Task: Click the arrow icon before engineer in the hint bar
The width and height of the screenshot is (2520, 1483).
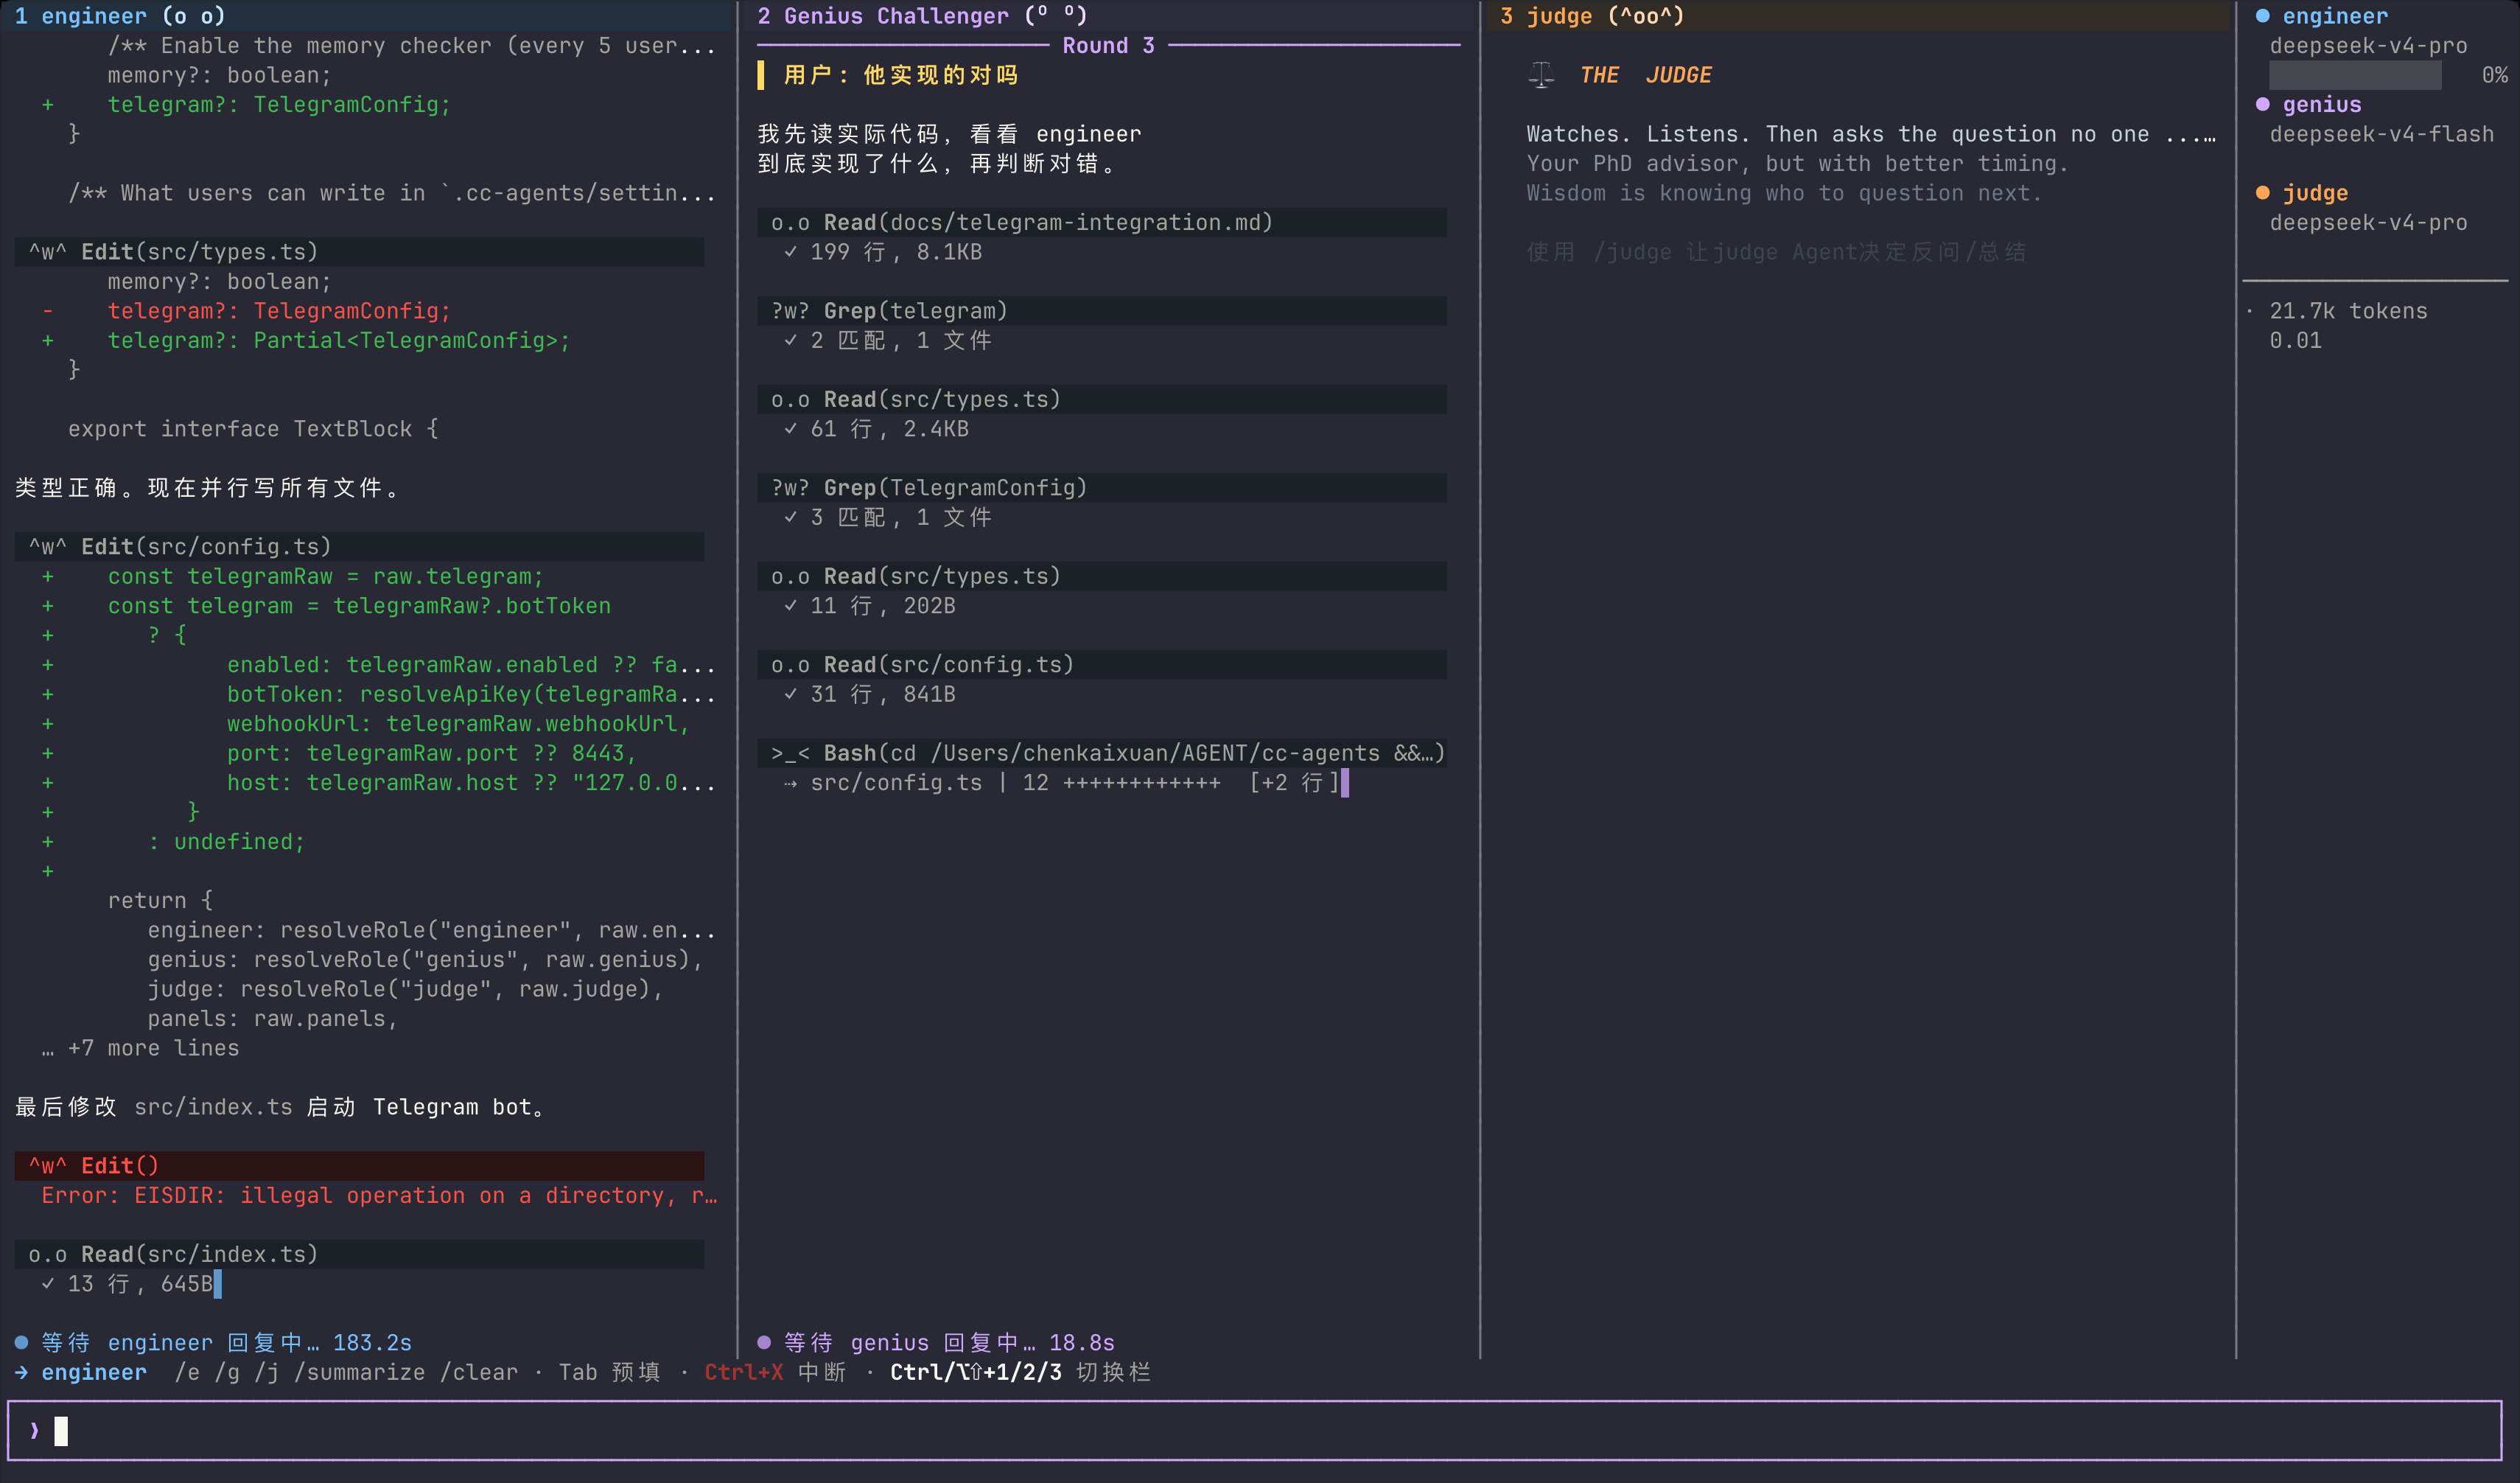Action: 21,1372
